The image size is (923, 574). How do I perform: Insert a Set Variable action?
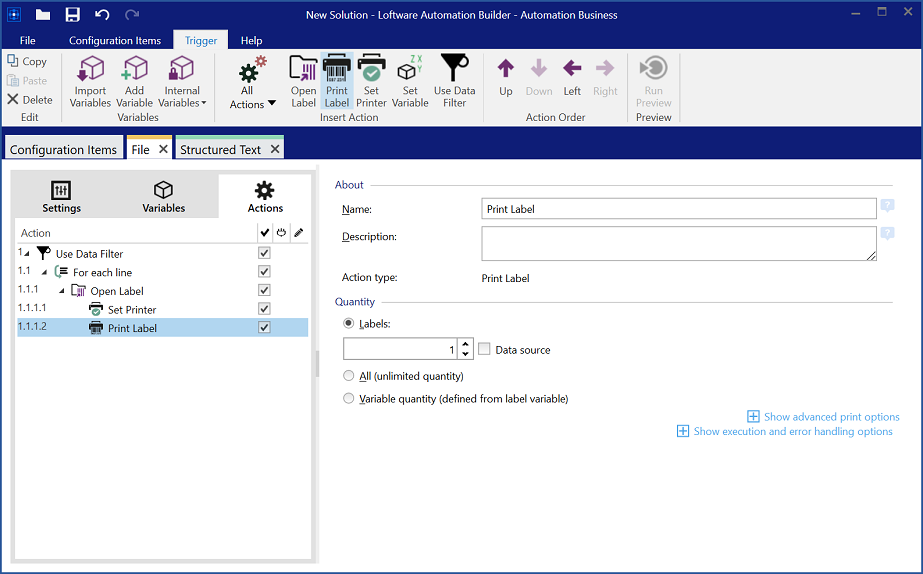[410, 81]
